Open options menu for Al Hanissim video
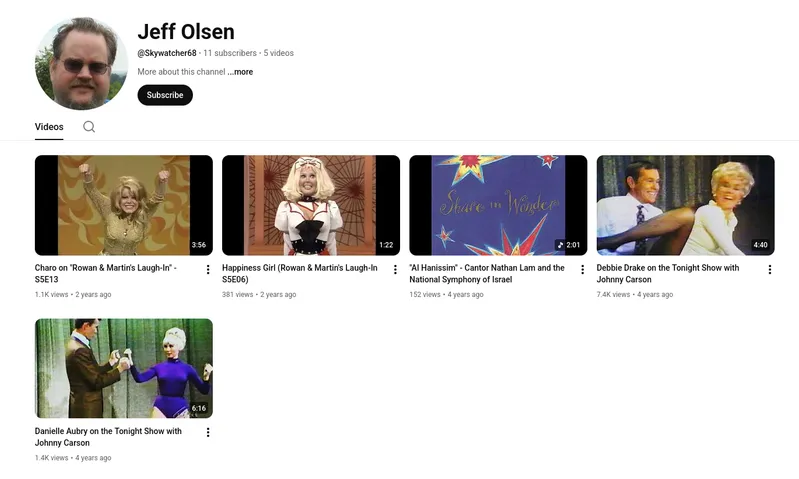Viewport: 799px width, 479px height. (582, 270)
